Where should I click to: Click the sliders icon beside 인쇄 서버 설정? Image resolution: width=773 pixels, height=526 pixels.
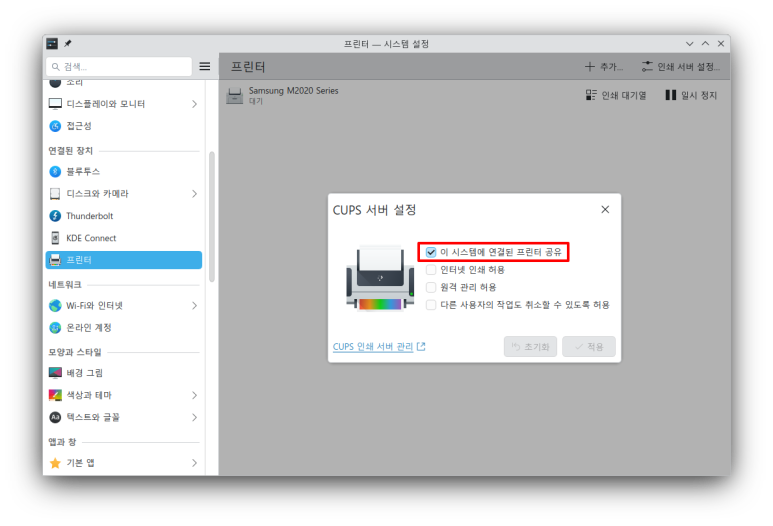click(647, 67)
